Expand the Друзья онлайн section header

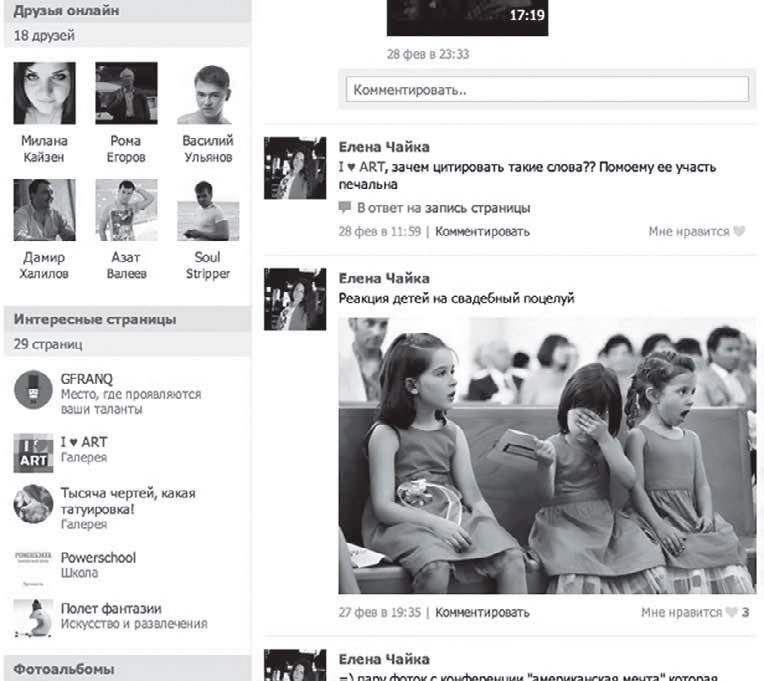[66, 11]
